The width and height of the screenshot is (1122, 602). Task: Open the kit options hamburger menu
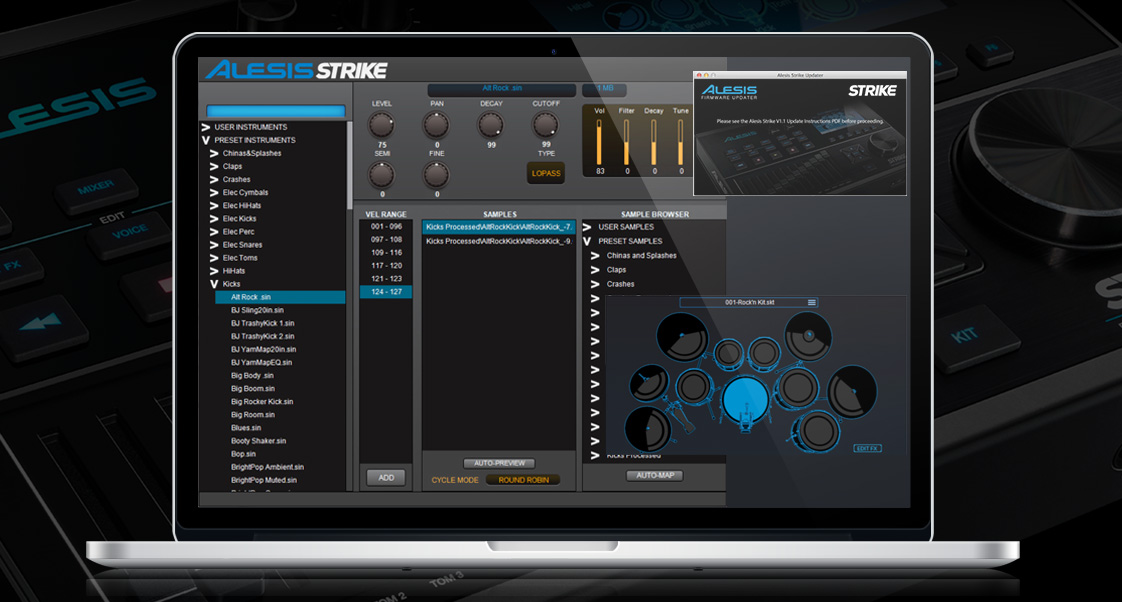[811, 302]
